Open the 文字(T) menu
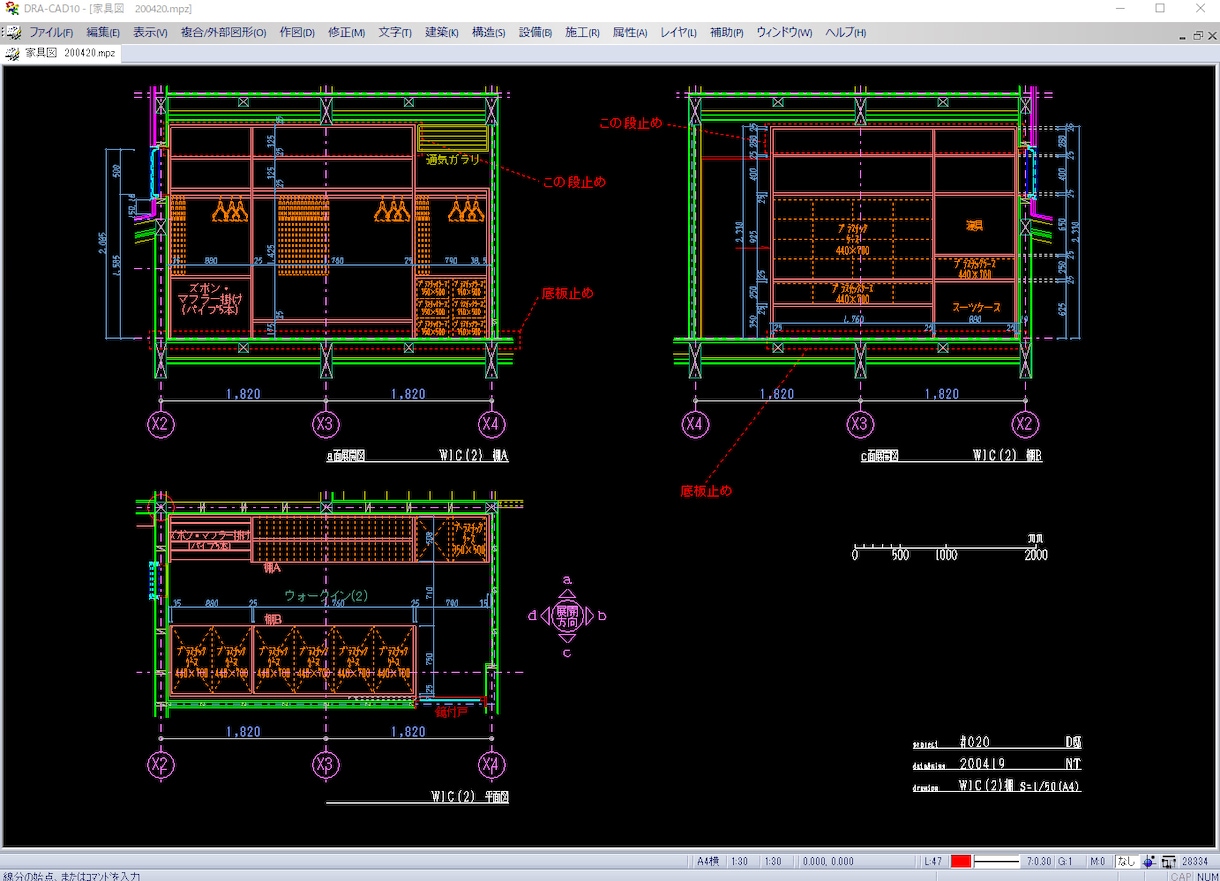Viewport: 1220px width, 881px height. 395,32
